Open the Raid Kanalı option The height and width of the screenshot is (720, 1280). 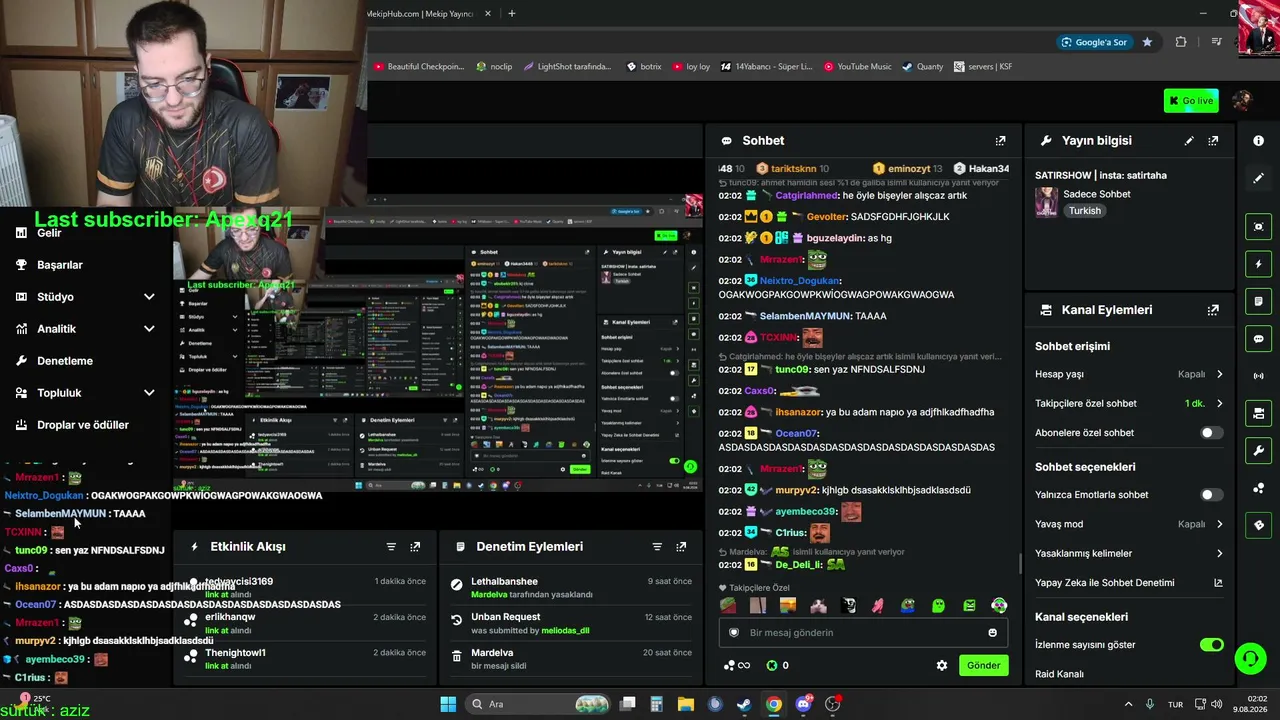pos(1059,674)
